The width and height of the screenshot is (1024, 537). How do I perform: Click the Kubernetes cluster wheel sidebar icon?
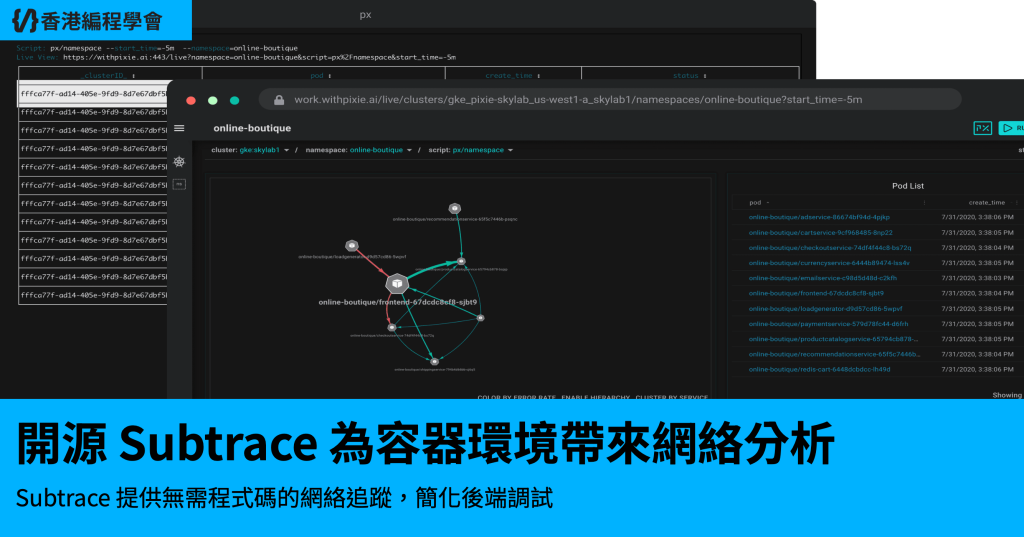179,161
